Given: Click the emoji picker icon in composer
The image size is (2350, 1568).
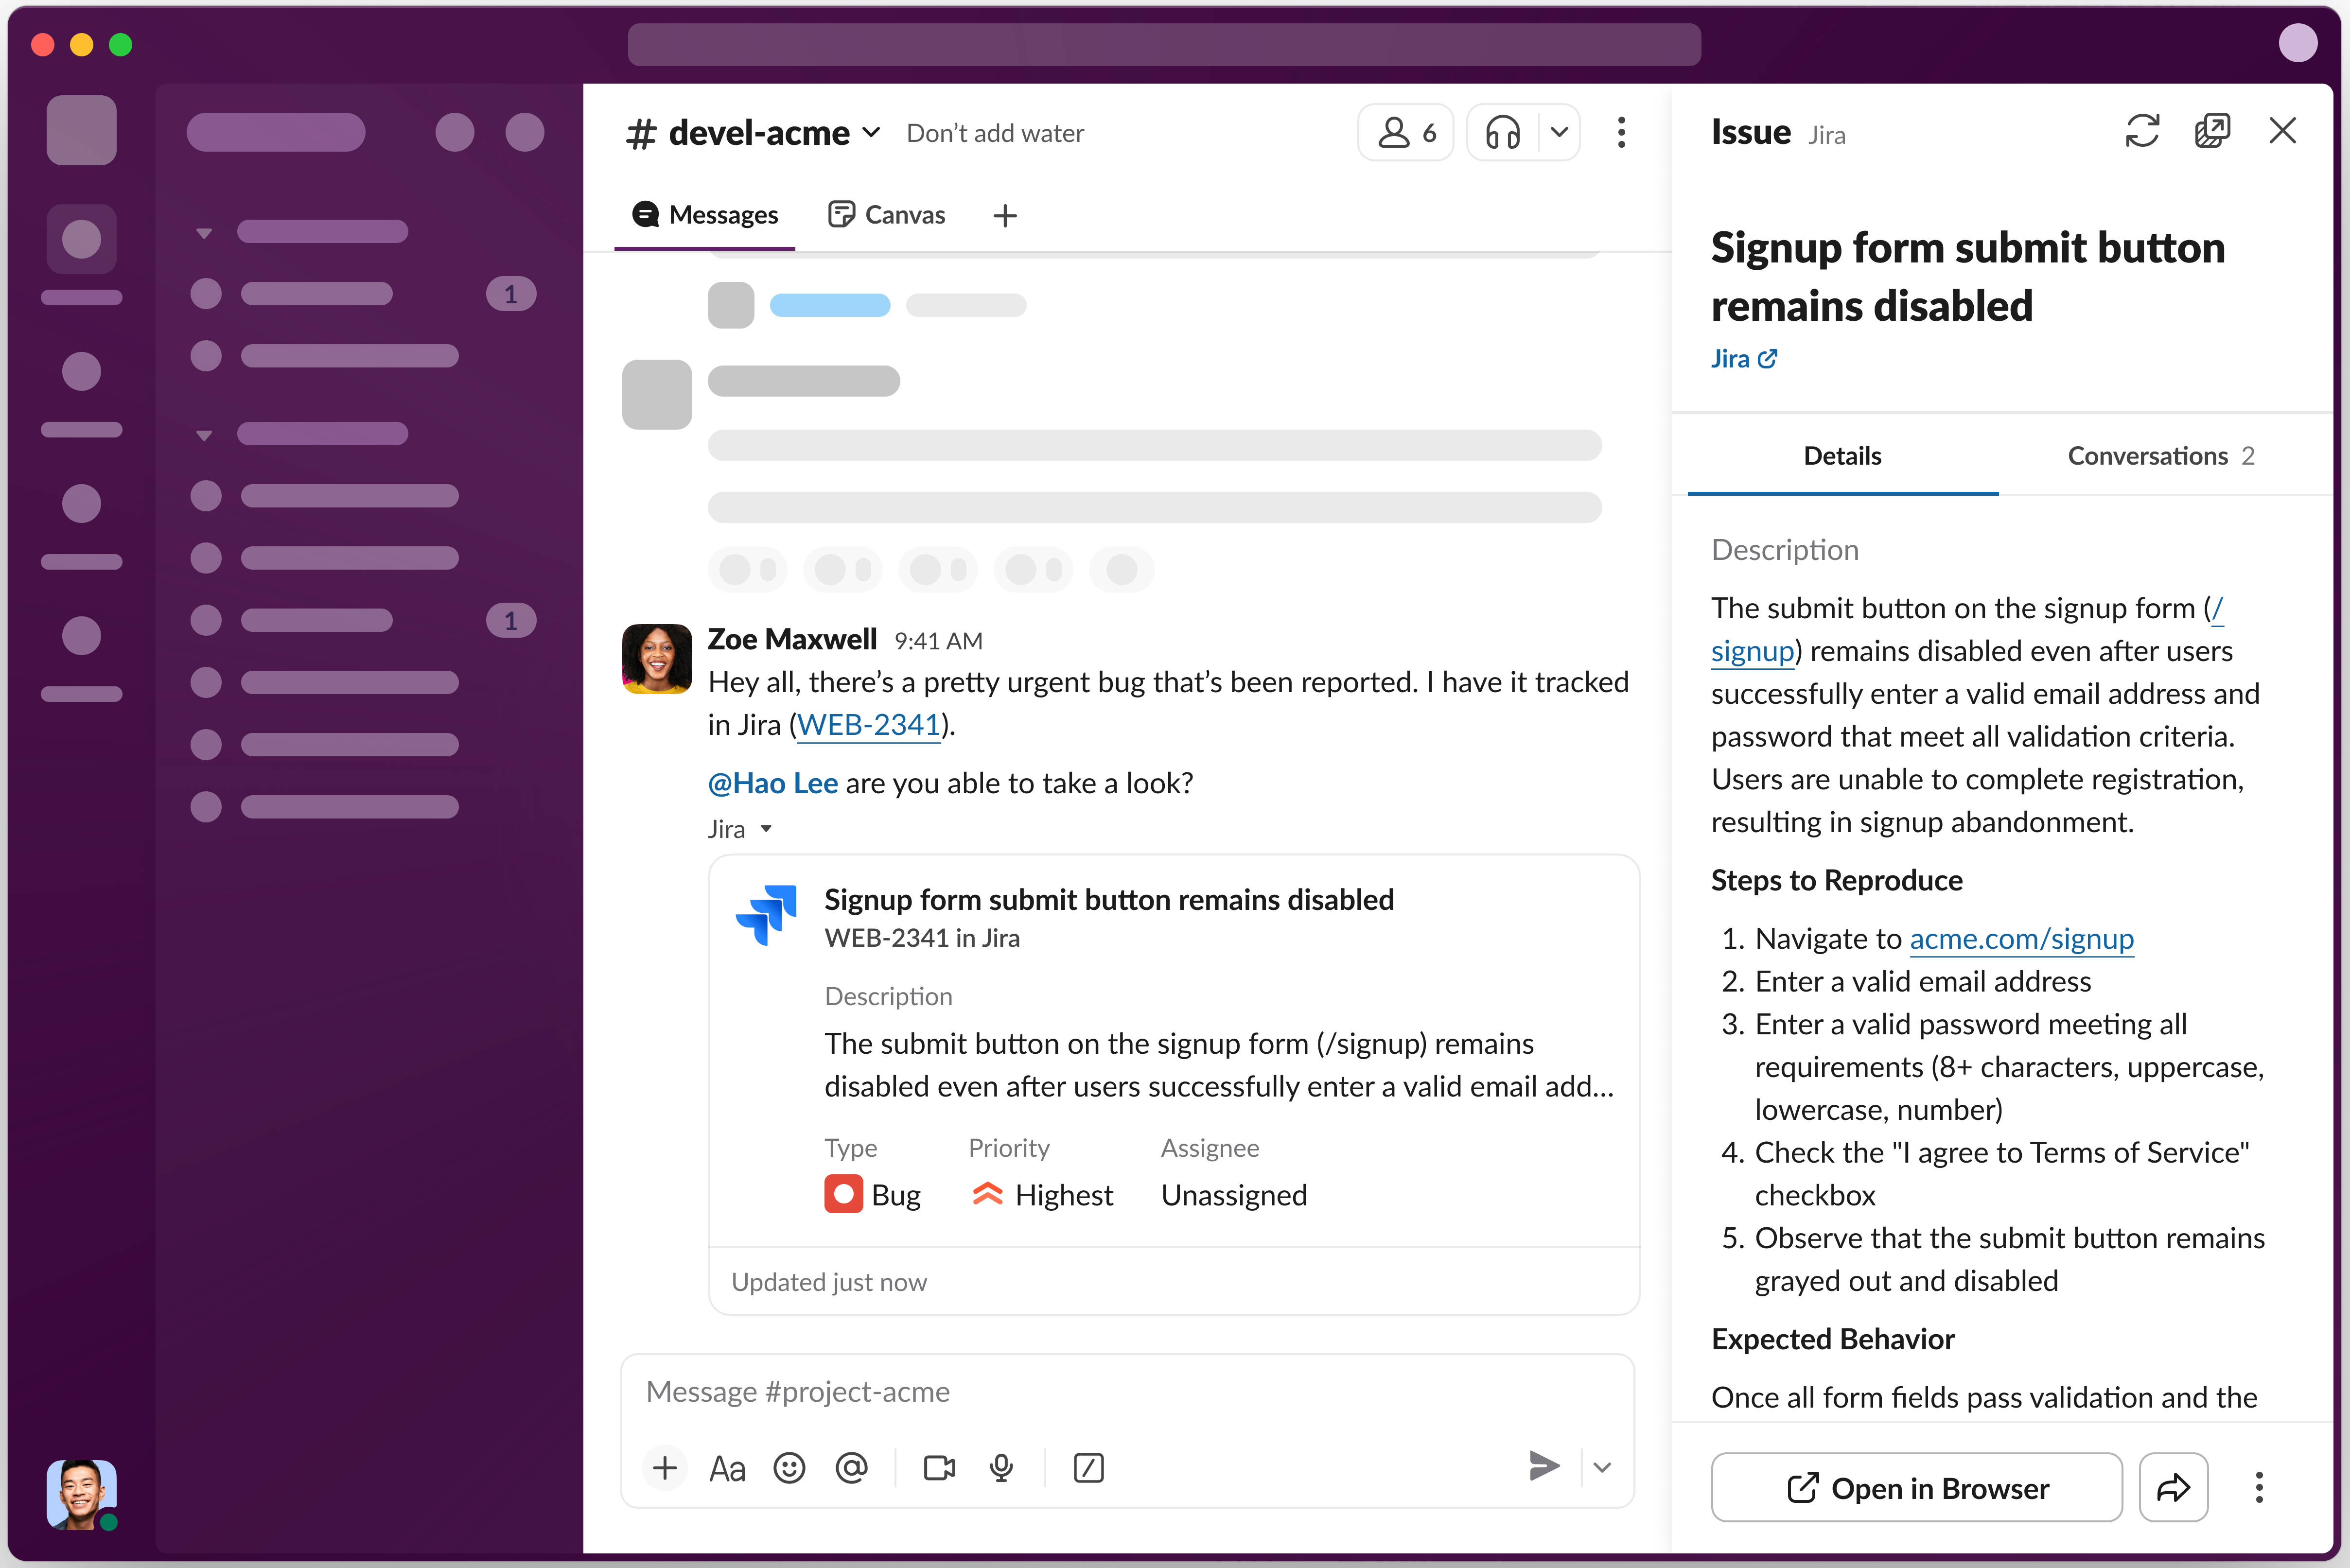Looking at the screenshot, I should [789, 1468].
